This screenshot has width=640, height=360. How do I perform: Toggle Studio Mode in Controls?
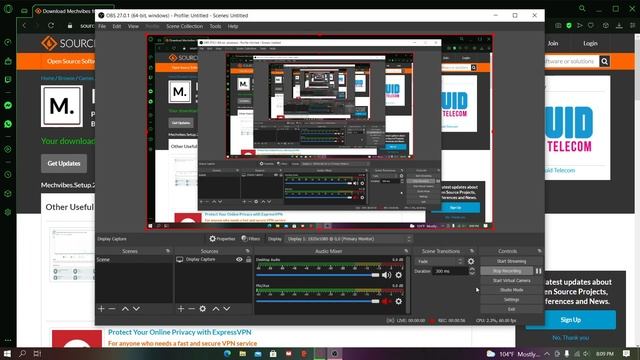(x=511, y=290)
